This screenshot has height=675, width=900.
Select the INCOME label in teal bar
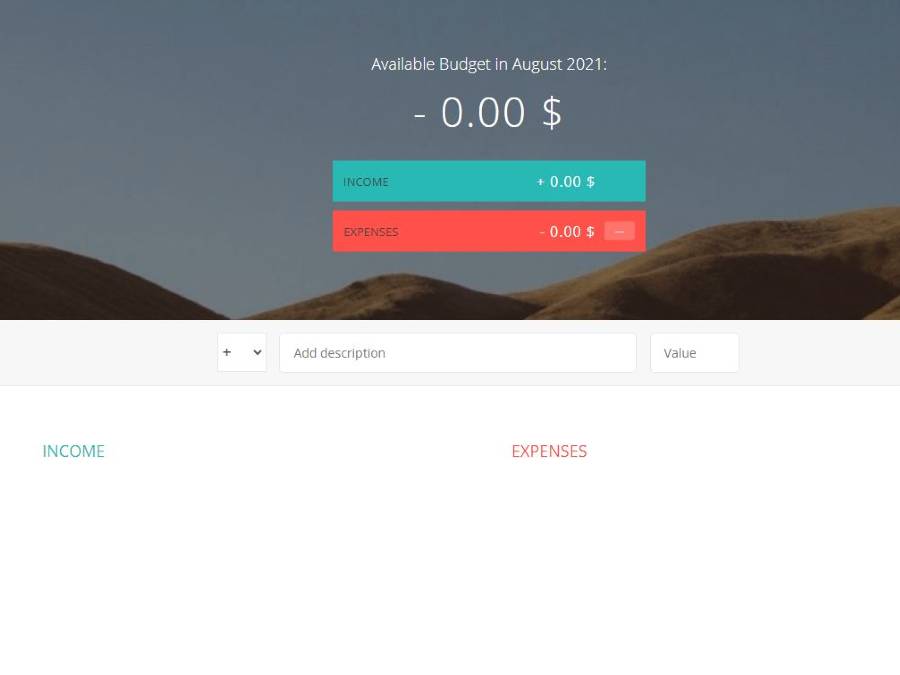pyautogui.click(x=366, y=182)
